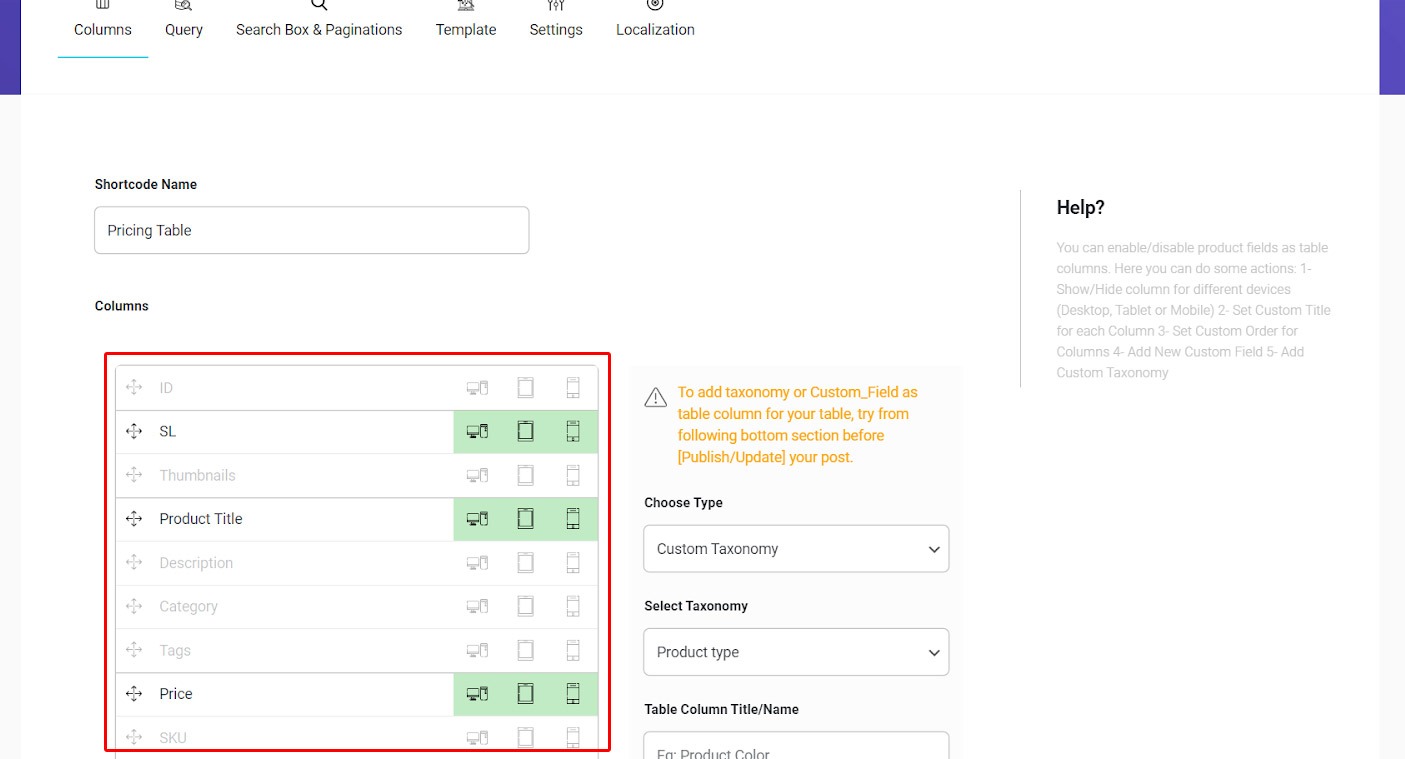The height and width of the screenshot is (759, 1405).
Task: Enable tablet visibility for SKU column
Action: tap(525, 737)
